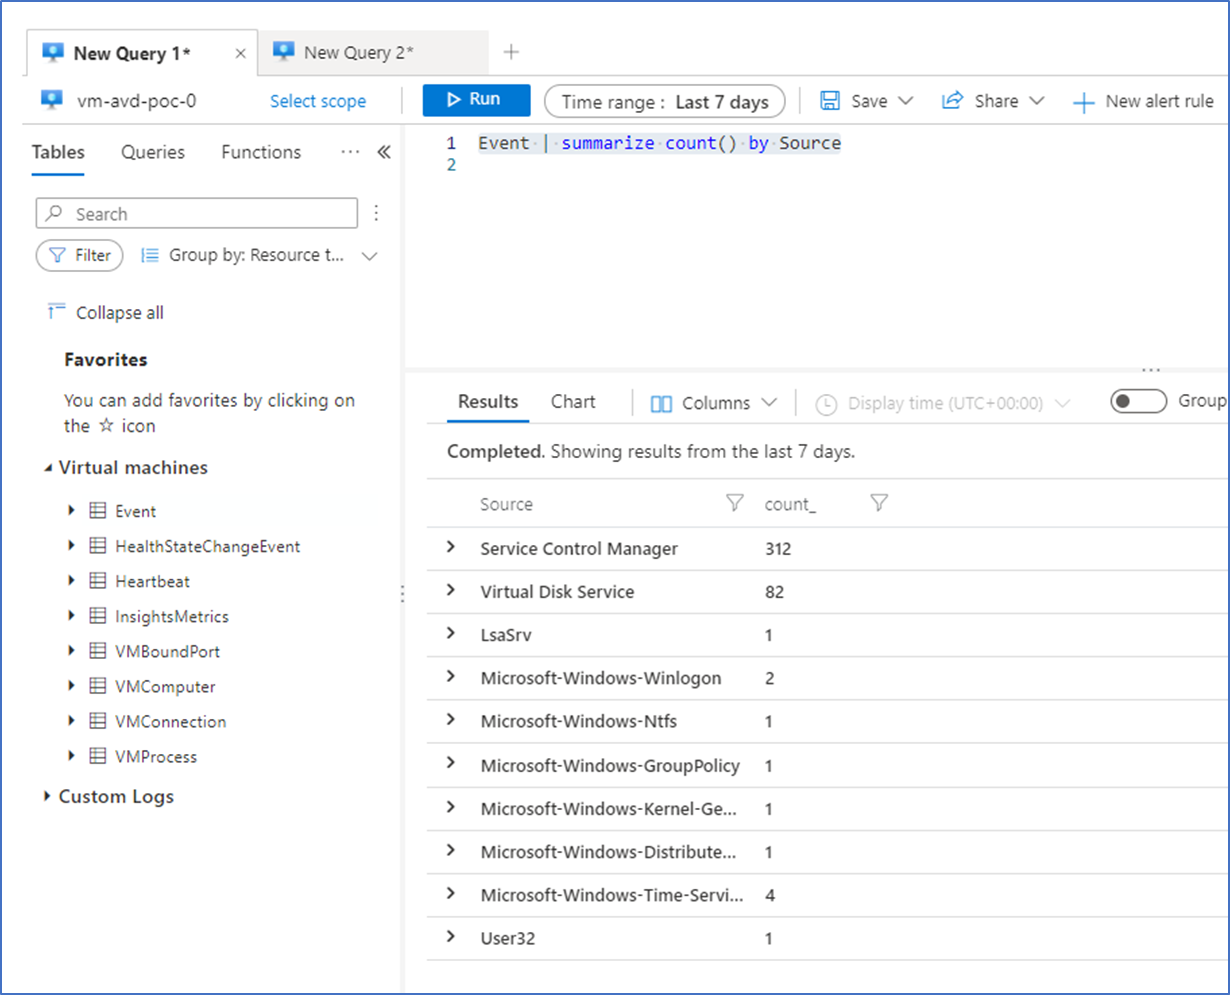
Task: Close the New Query 1 tab
Action: [x=240, y=54]
